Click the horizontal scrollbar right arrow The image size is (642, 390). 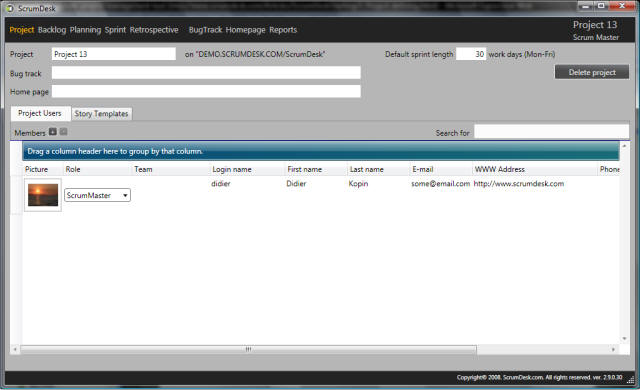[x=613, y=349]
